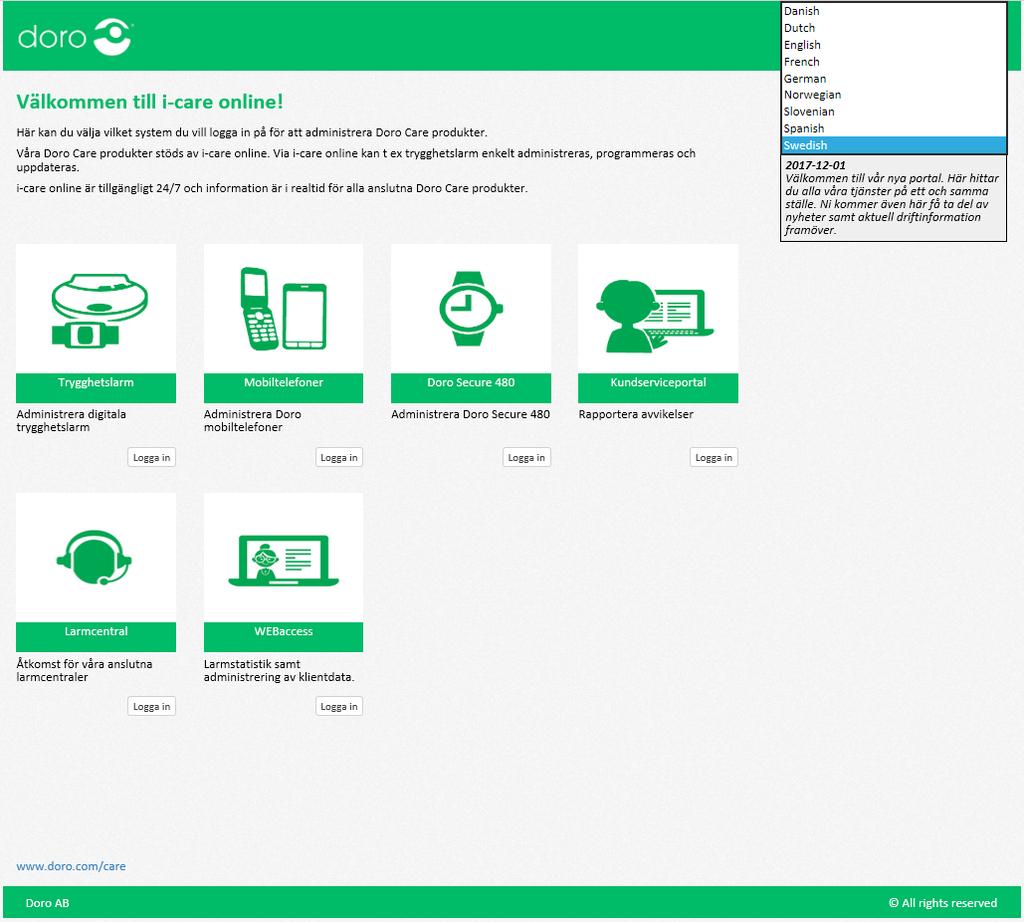Click the 2017-12-01 news date
The height and width of the screenshot is (922, 1024).
pyautogui.click(x=815, y=165)
